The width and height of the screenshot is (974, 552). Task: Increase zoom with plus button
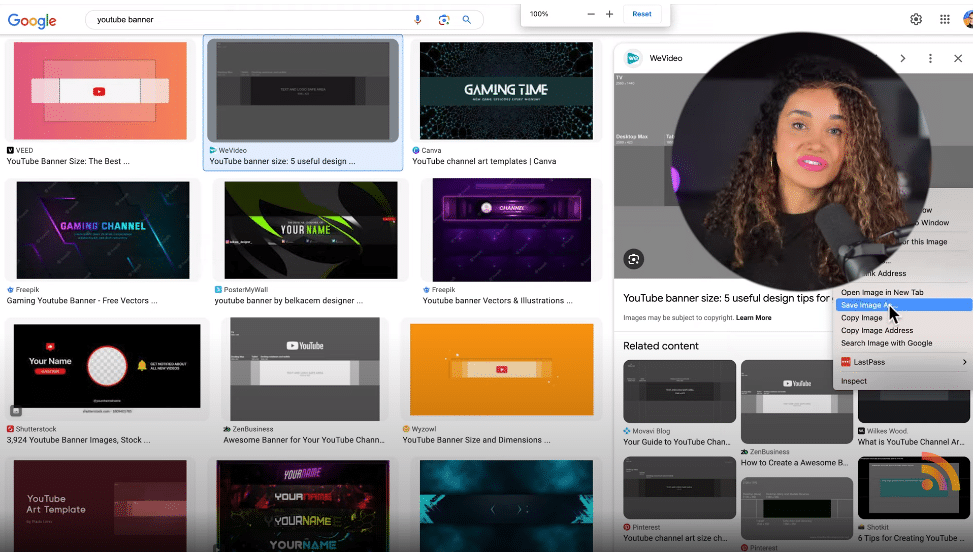coord(609,14)
